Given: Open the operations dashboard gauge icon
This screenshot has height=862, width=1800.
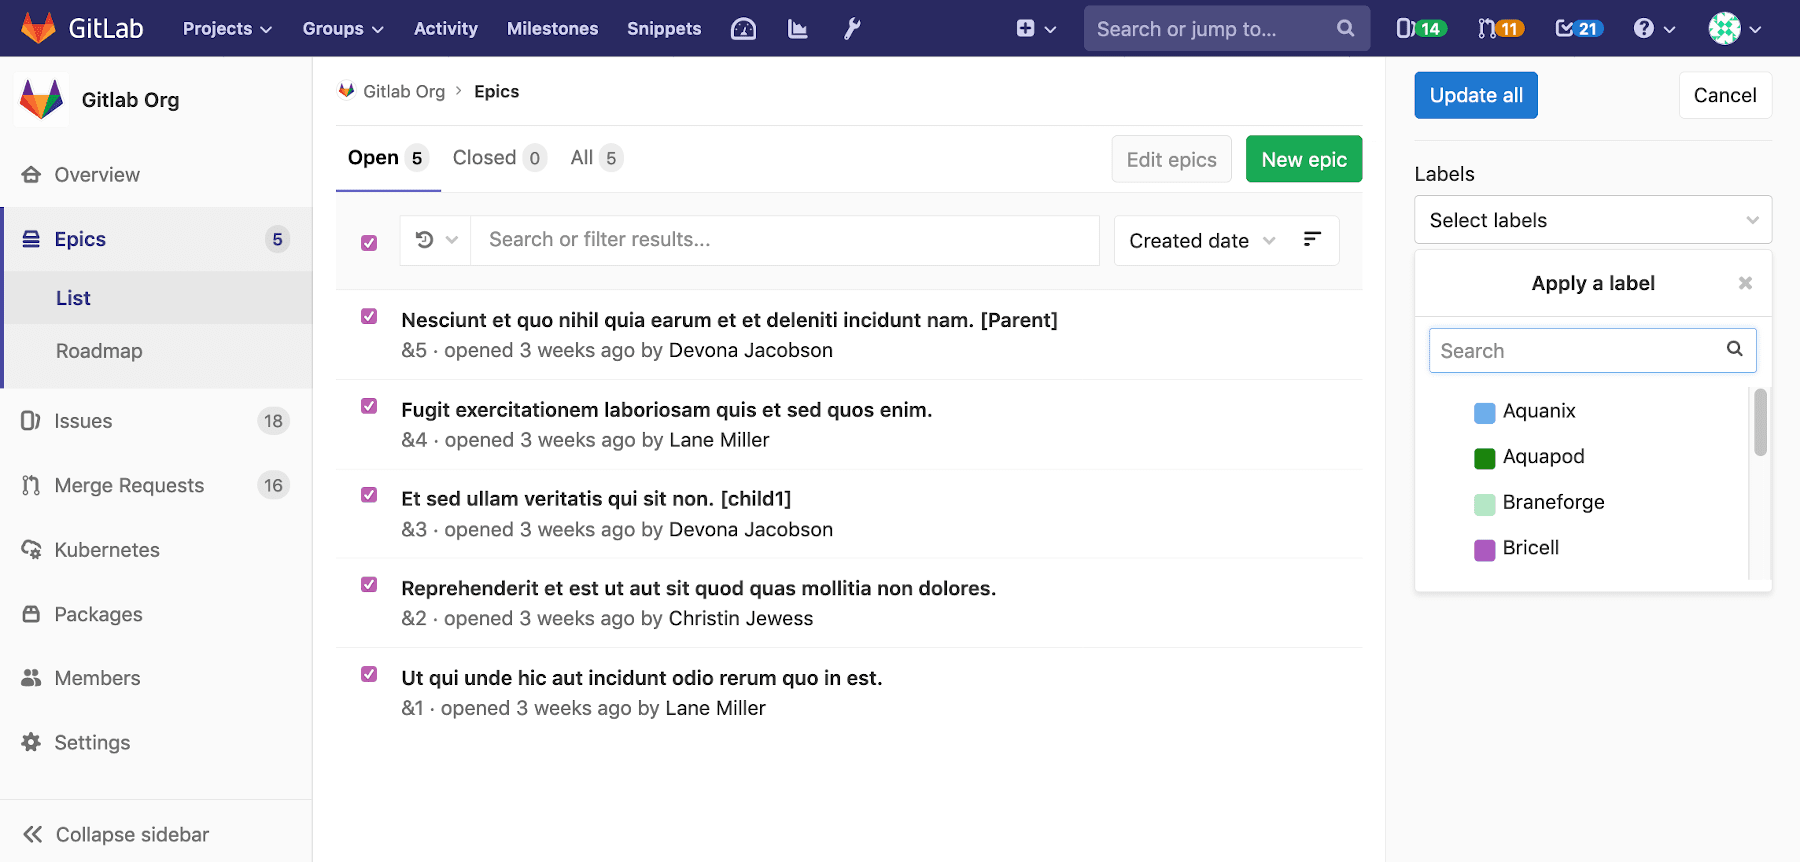Looking at the screenshot, I should 743,29.
